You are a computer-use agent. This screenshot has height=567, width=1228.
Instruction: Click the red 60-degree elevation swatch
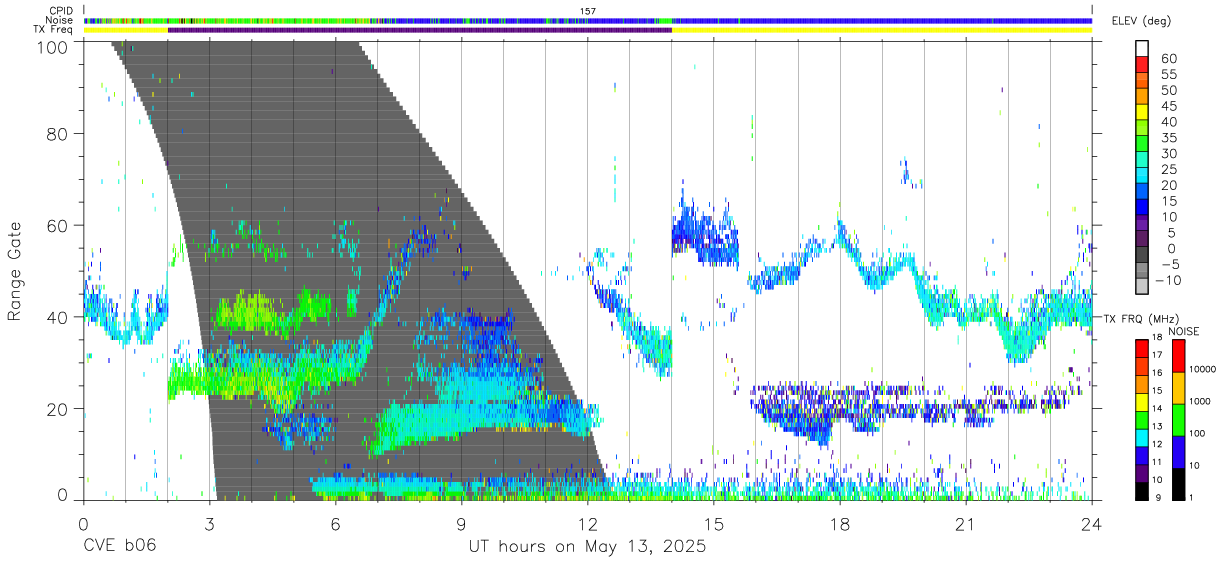tap(1142, 66)
